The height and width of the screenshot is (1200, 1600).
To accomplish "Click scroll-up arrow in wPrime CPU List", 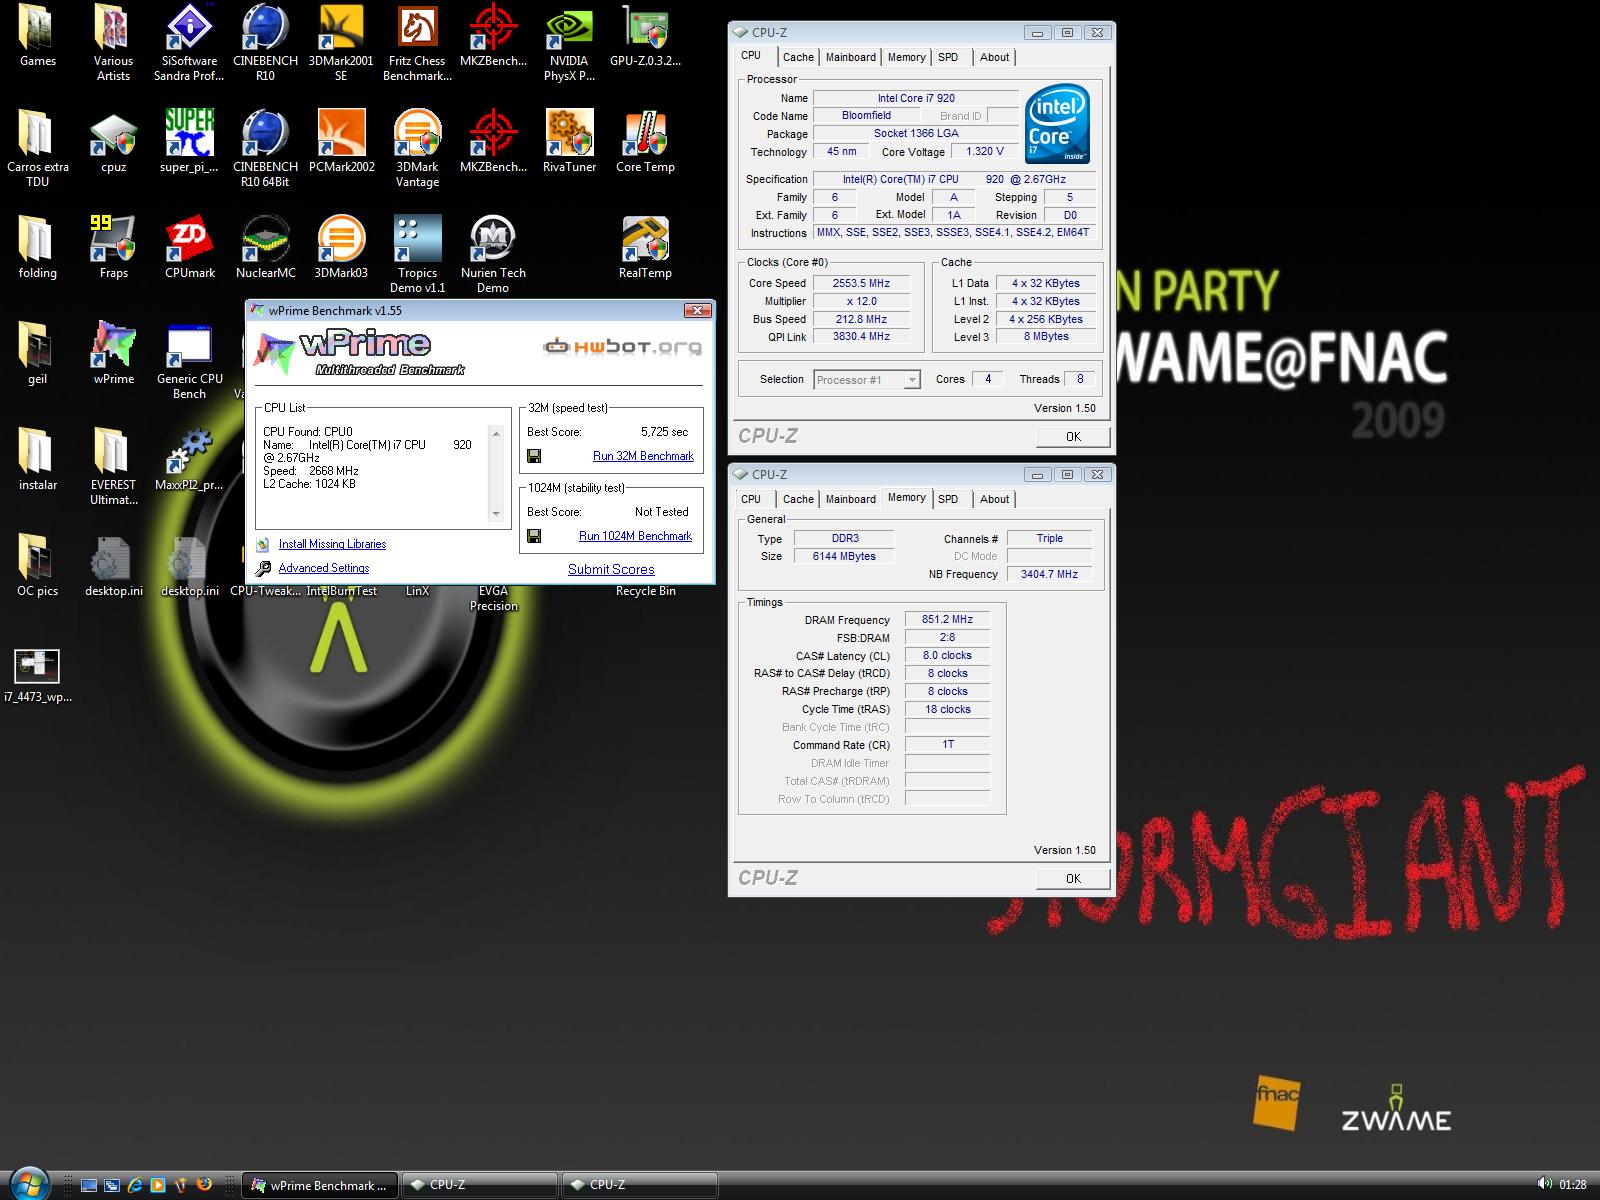I will (x=496, y=432).
